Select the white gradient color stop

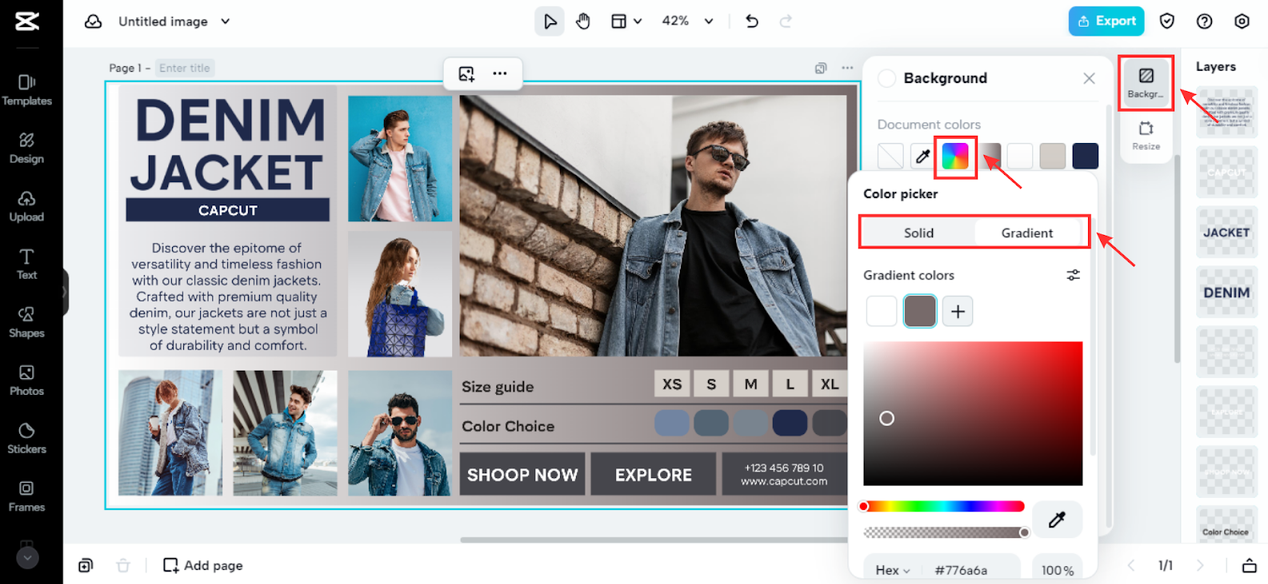coord(881,311)
